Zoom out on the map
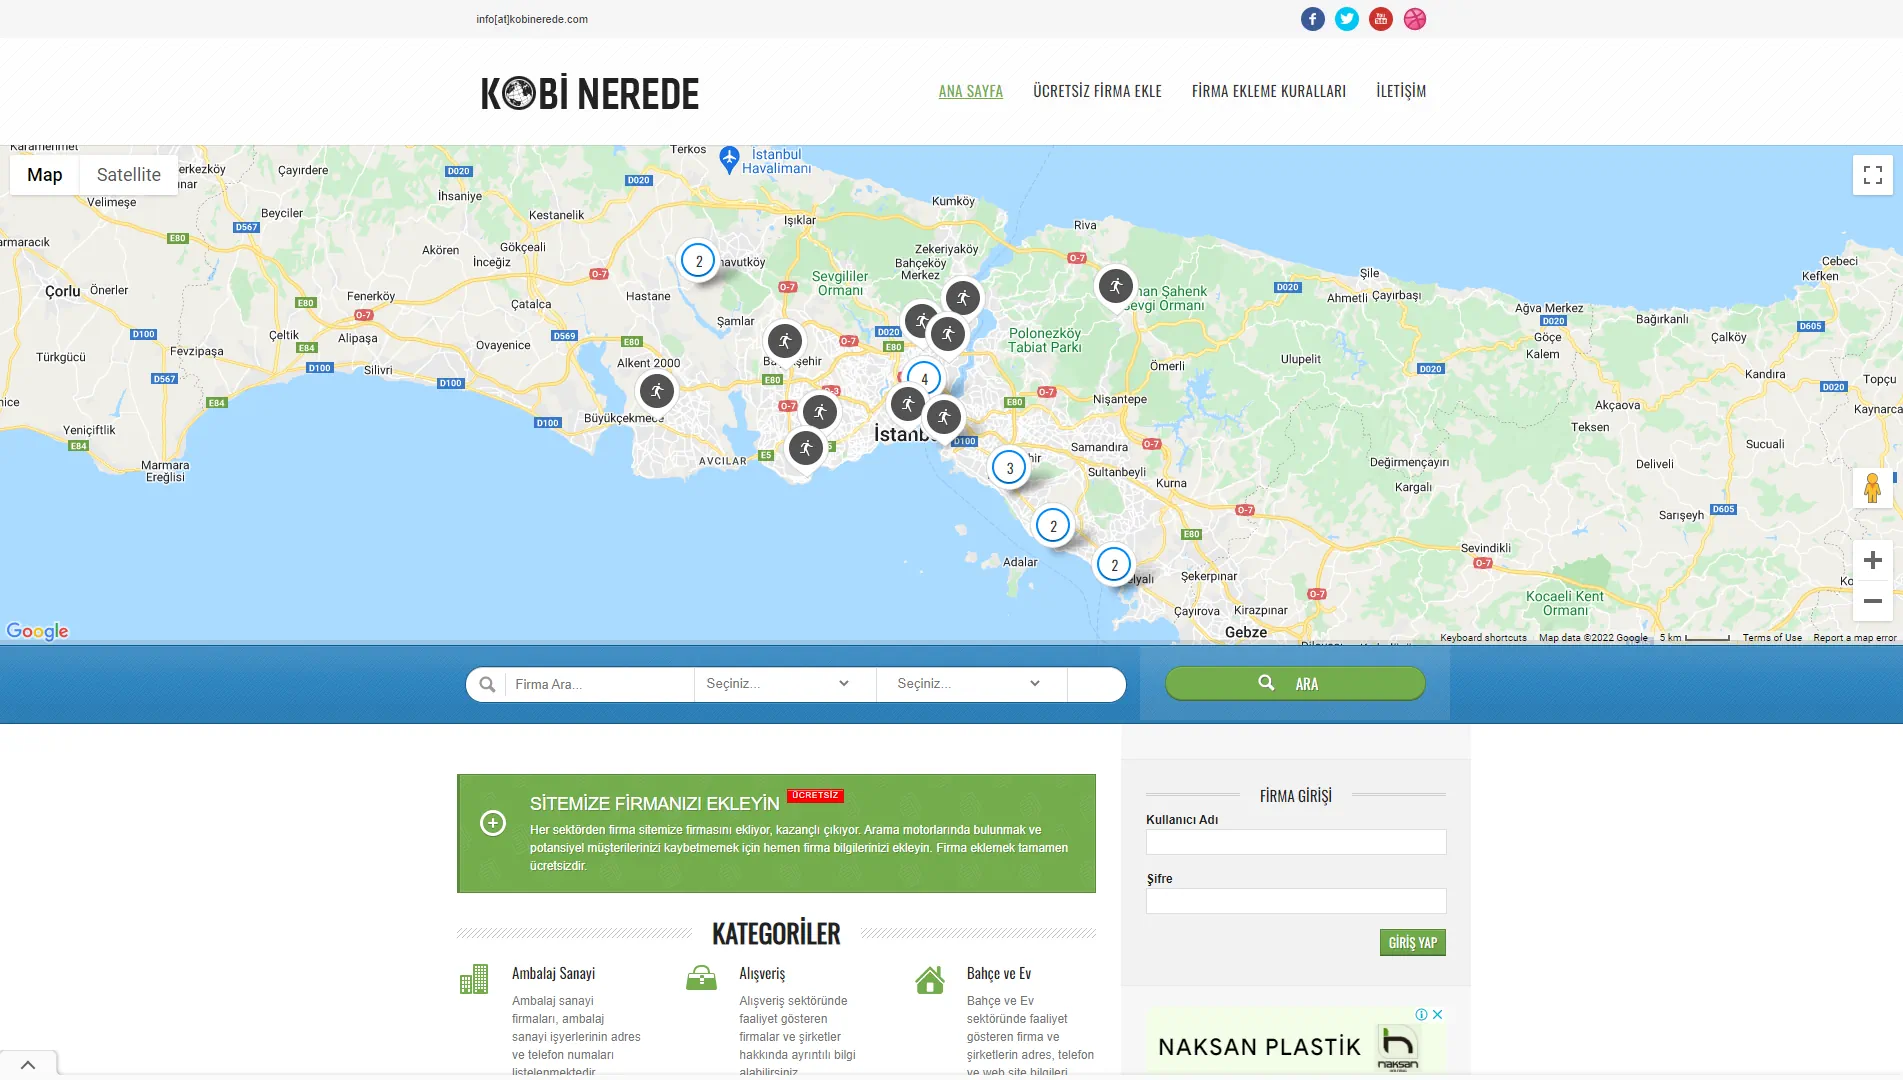 click(1872, 601)
